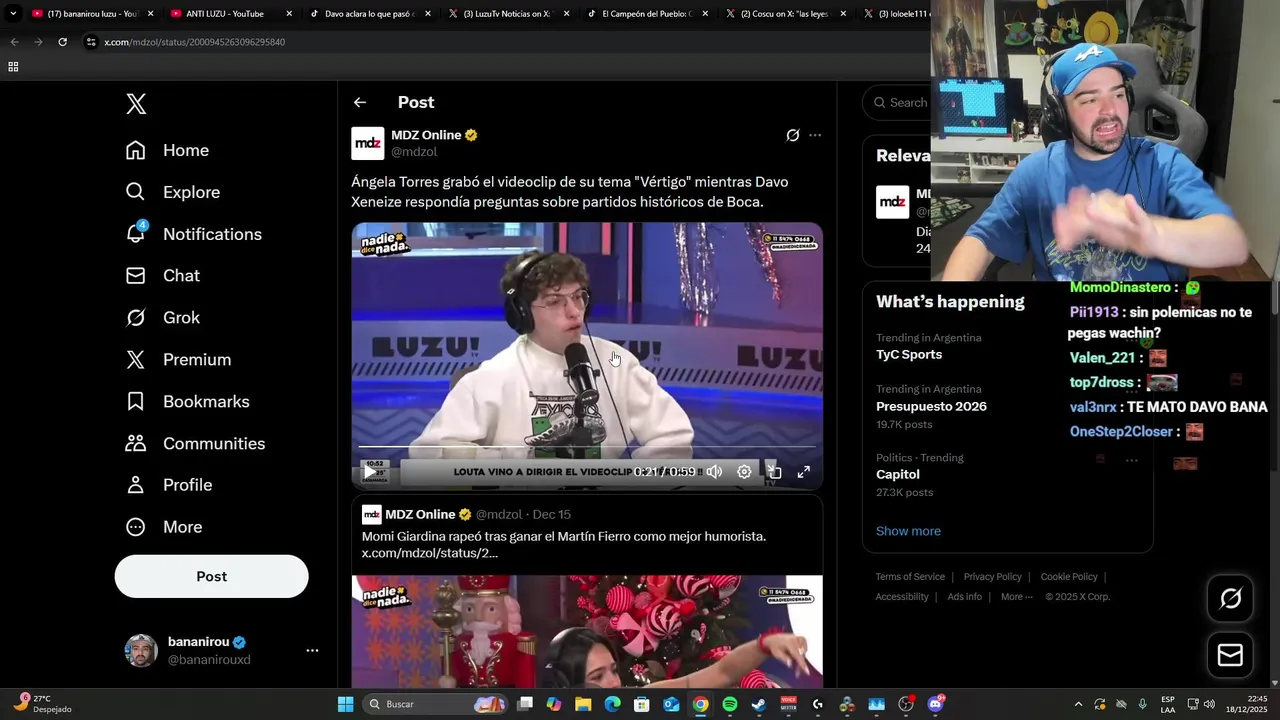Open the floating Messages envelope button

pos(1230,655)
